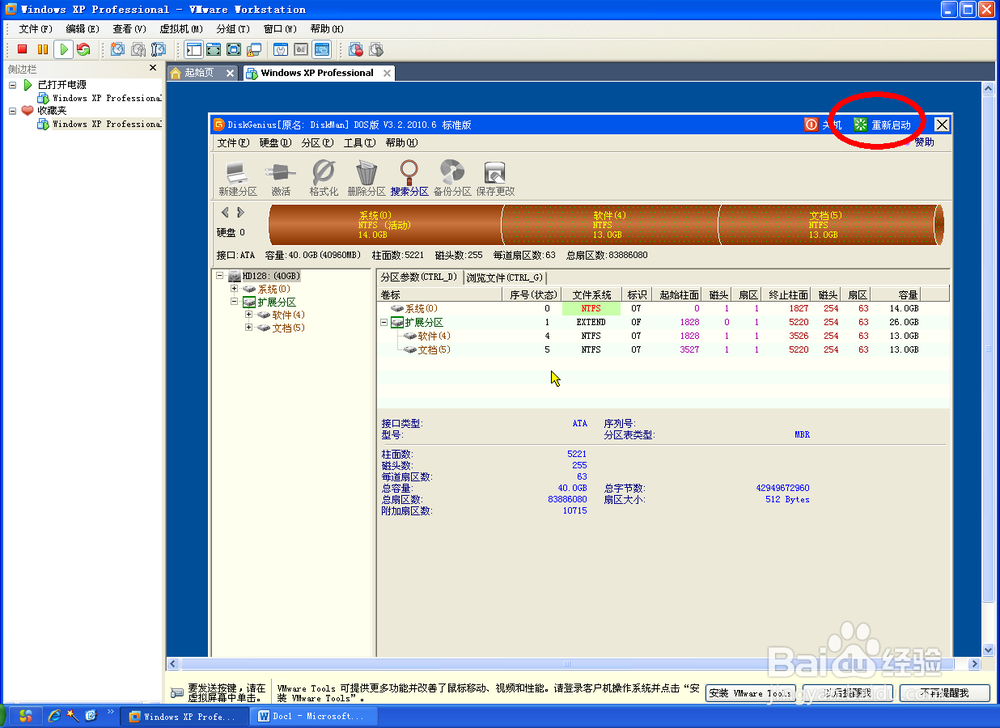Click 重新启动 restart button
Screen dimensions: 1000x728
(x=883, y=125)
